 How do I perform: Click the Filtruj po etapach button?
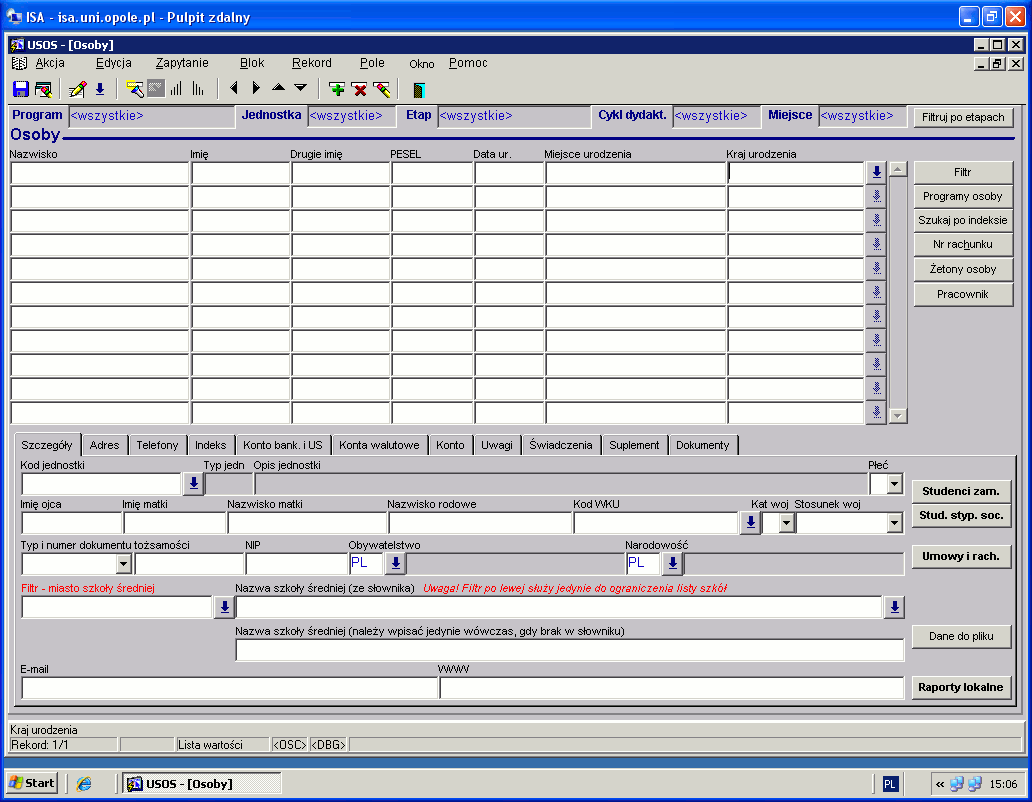(963, 117)
